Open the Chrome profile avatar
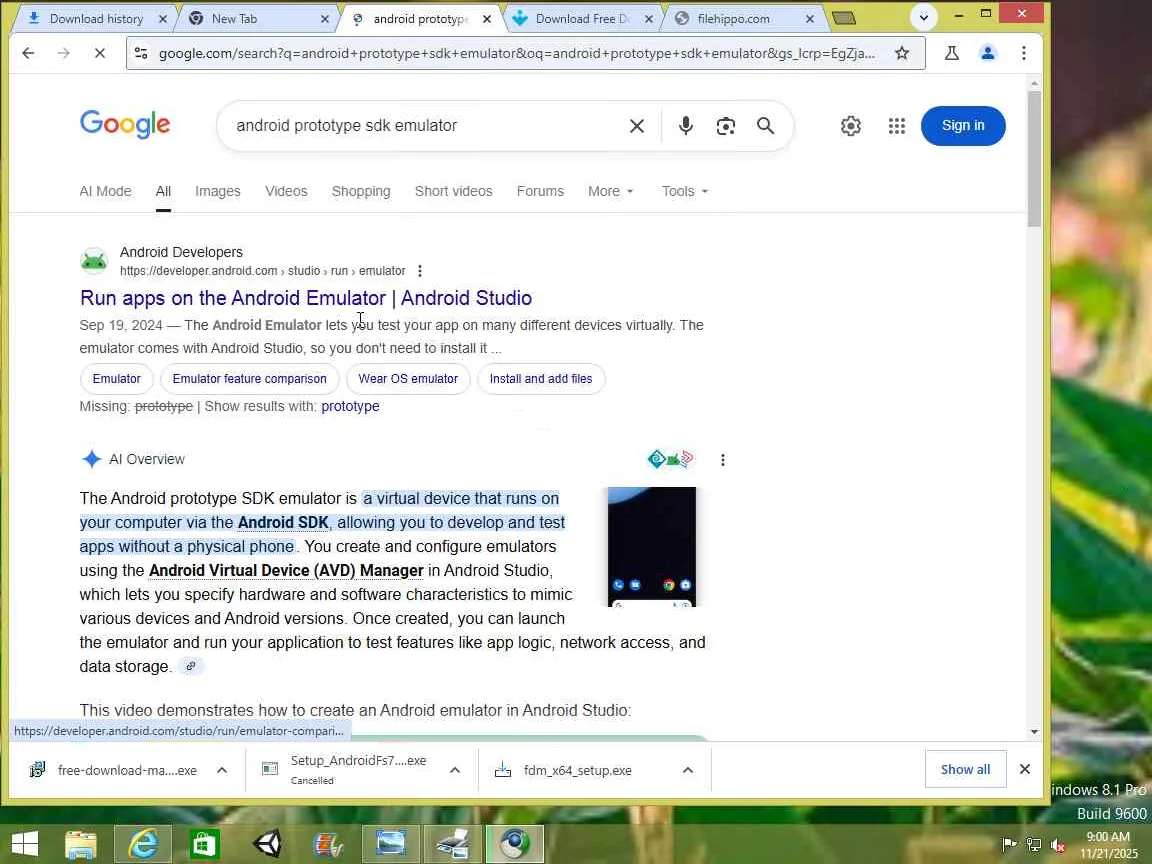Viewport: 1152px width, 864px height. 987,53
